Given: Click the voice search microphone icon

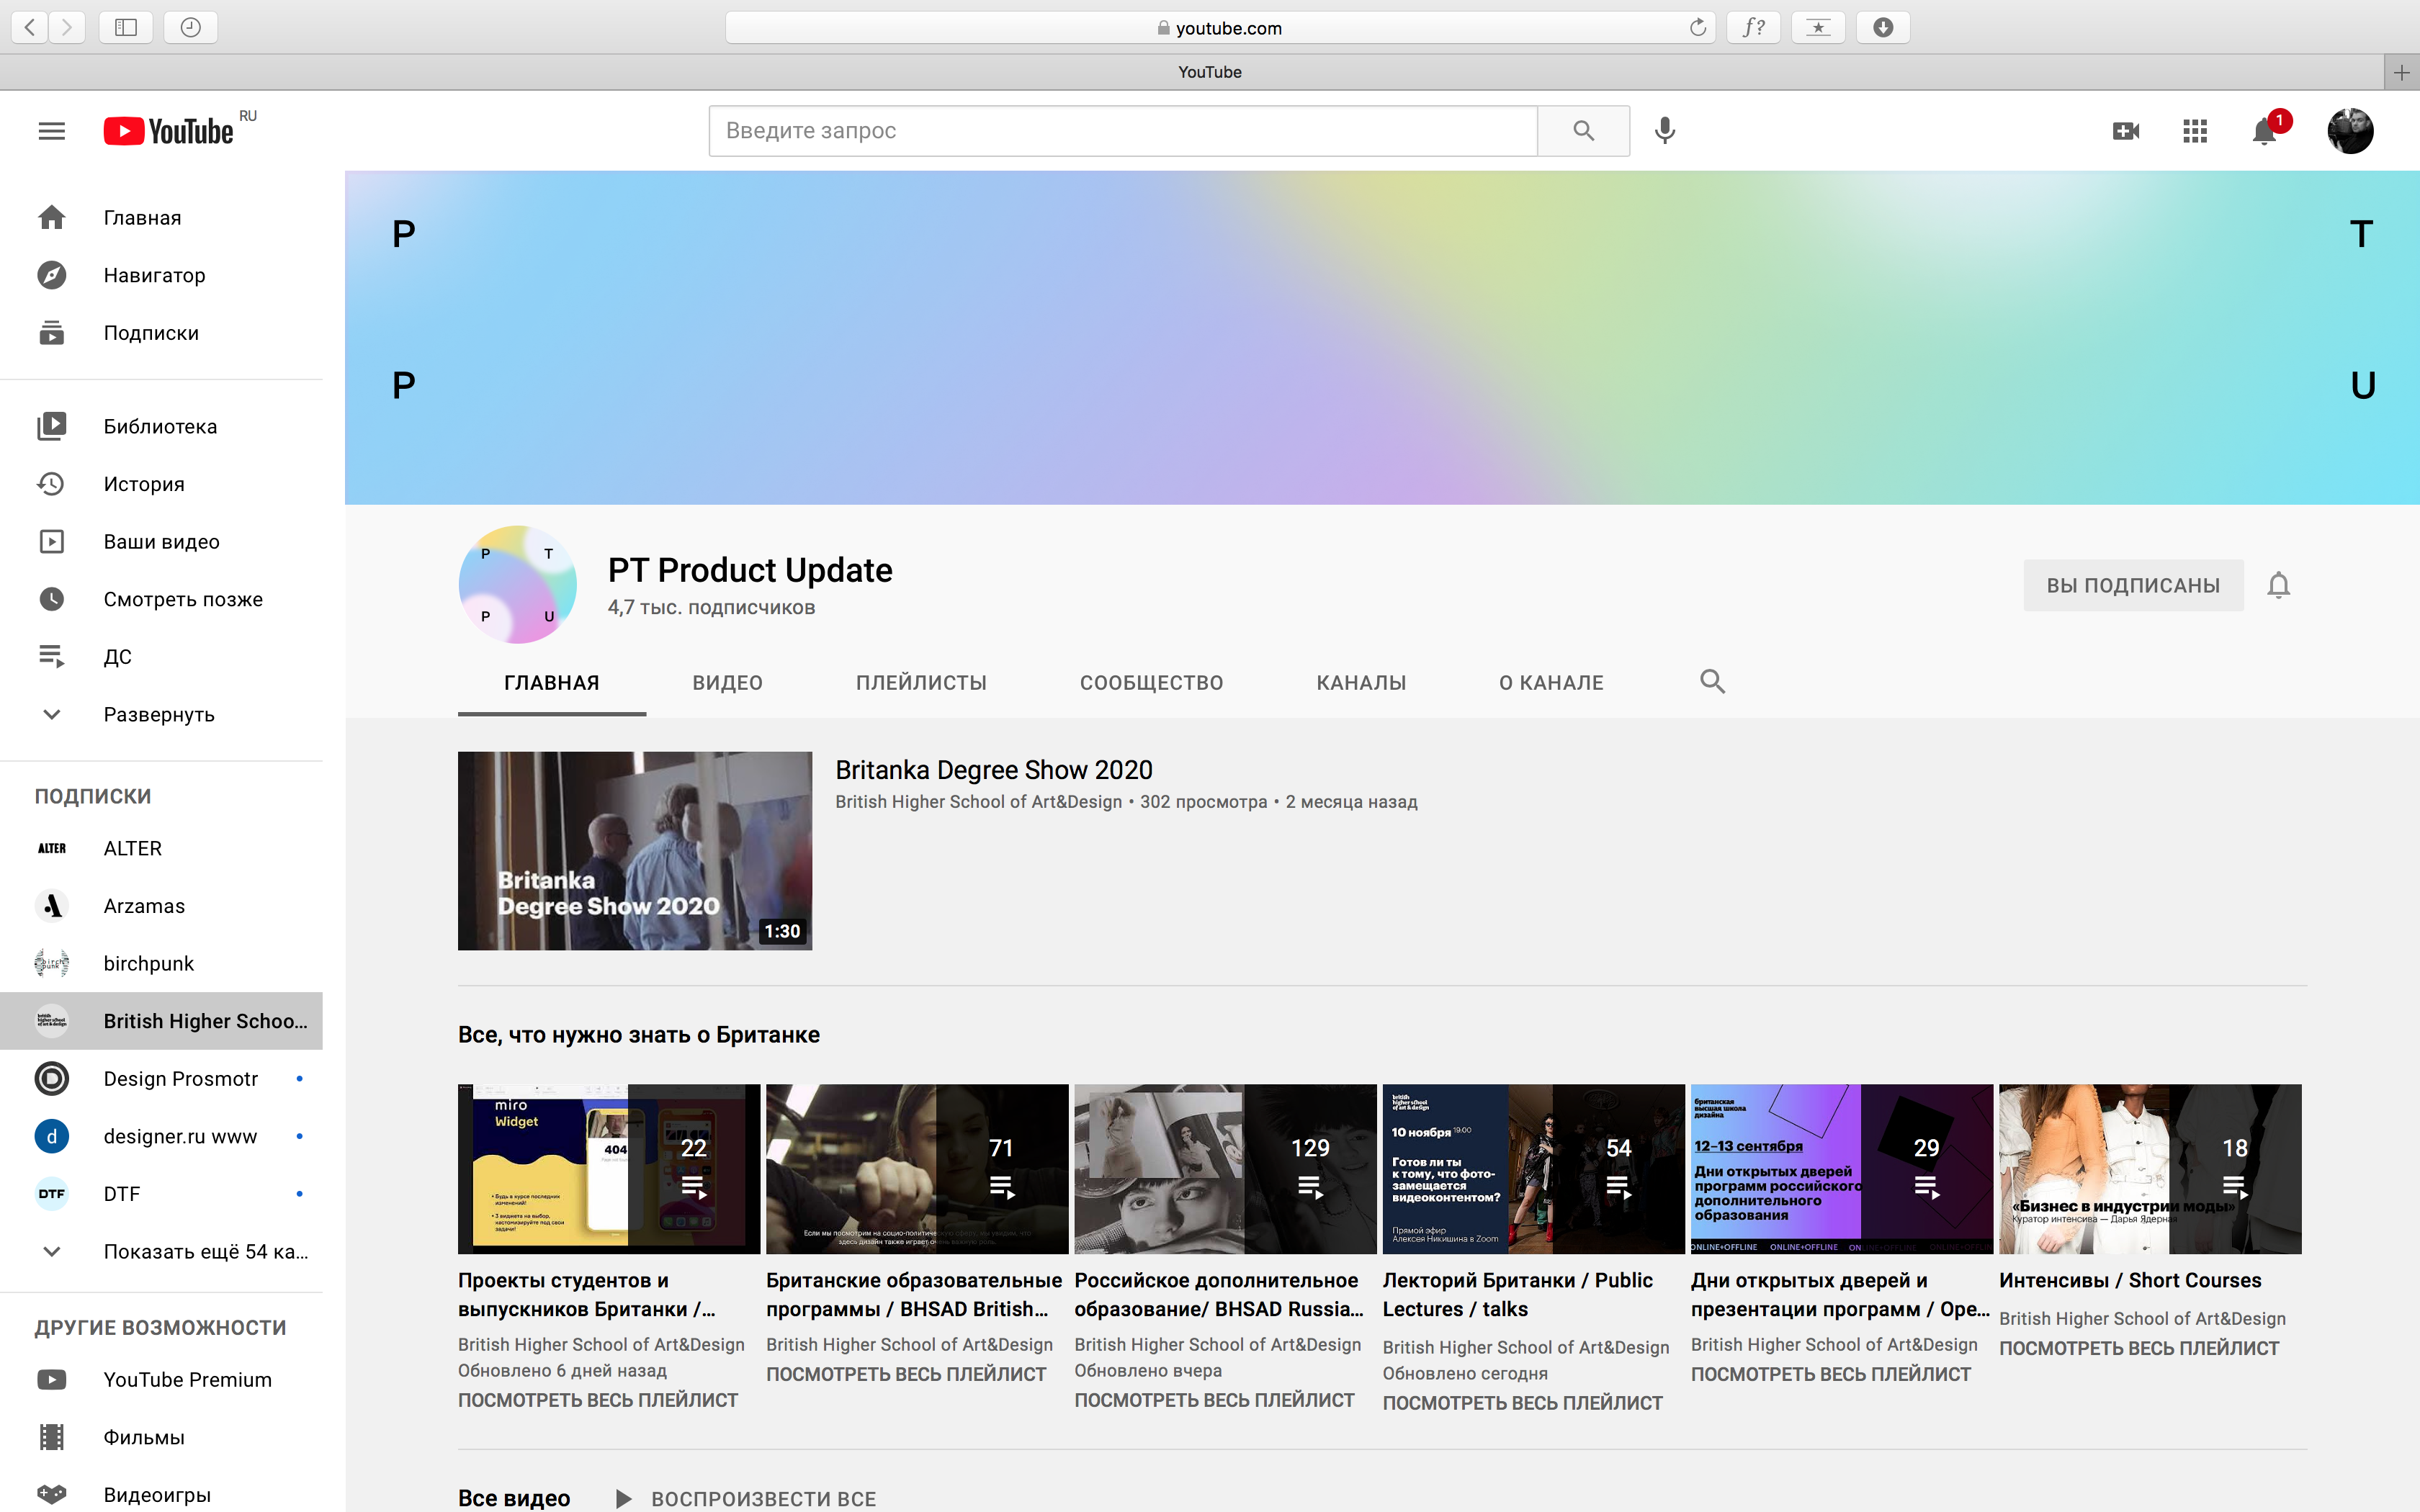Looking at the screenshot, I should point(1664,131).
